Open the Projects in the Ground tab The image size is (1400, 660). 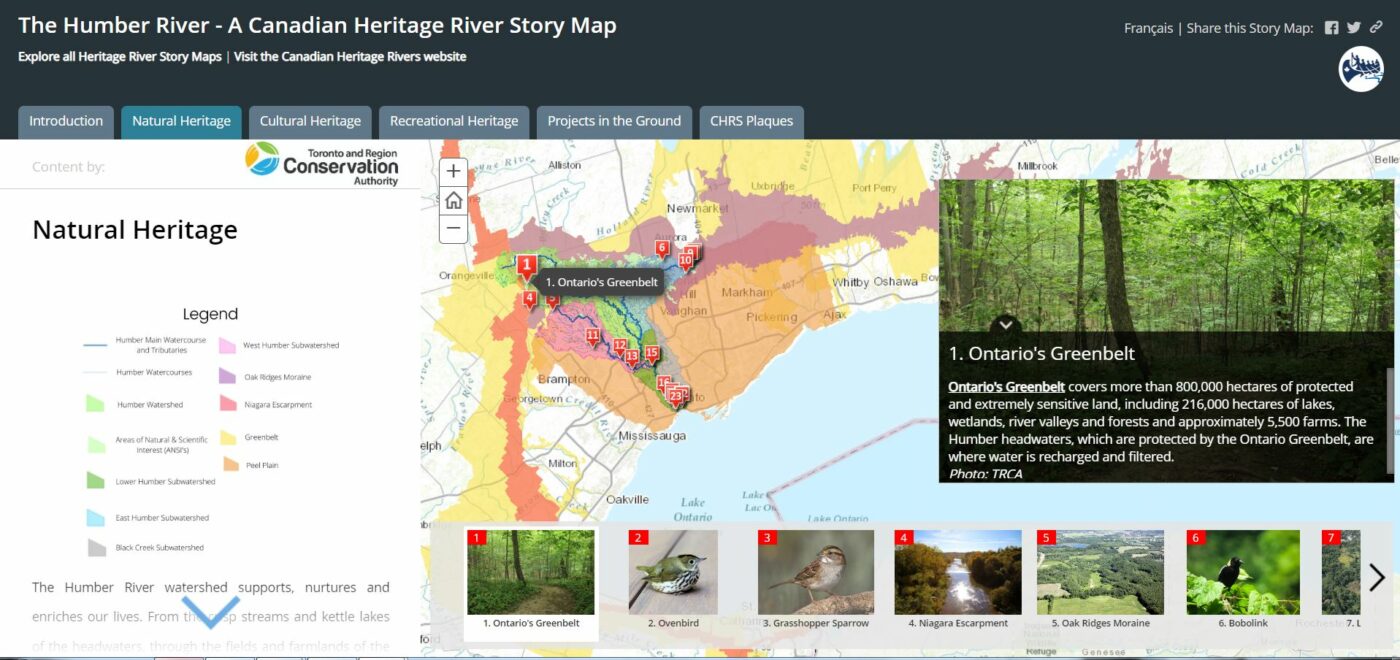(x=613, y=121)
